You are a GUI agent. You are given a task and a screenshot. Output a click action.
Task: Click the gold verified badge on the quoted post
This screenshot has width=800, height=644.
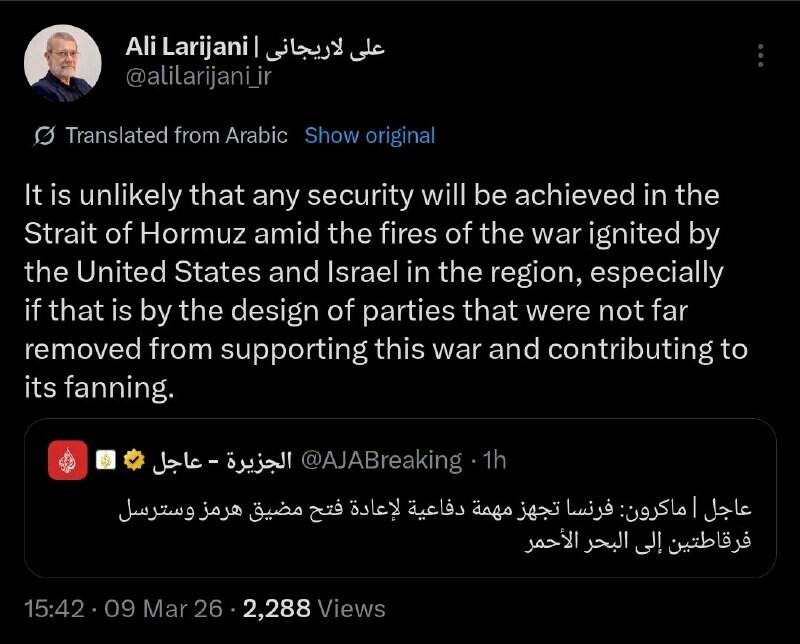(x=131, y=461)
